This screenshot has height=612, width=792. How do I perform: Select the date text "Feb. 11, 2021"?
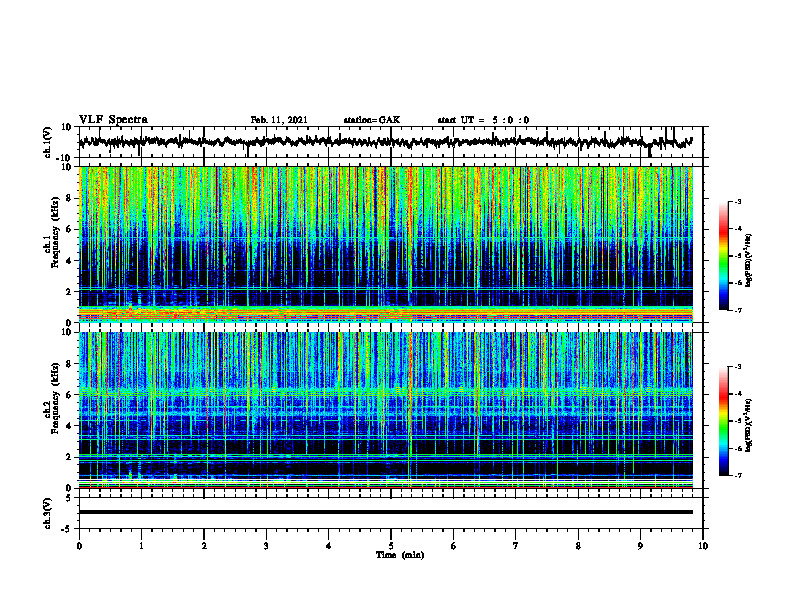[279, 120]
